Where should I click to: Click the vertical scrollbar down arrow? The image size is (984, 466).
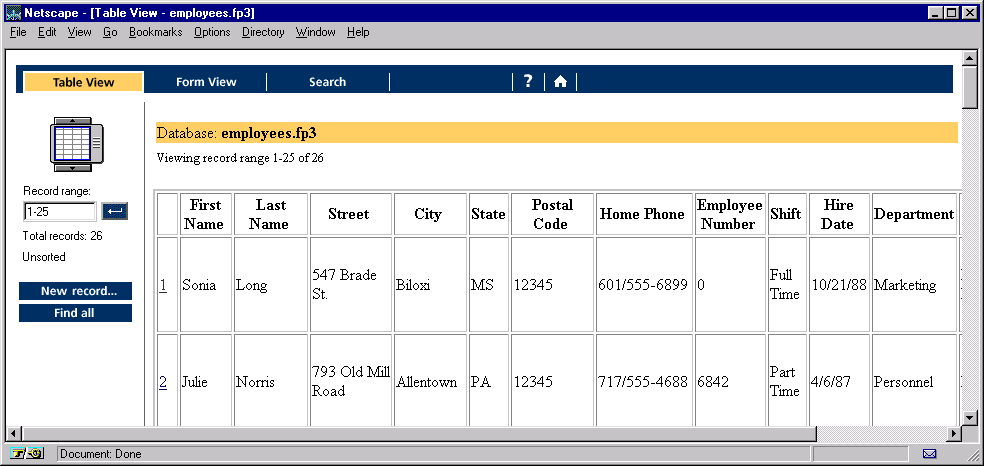(x=970, y=418)
